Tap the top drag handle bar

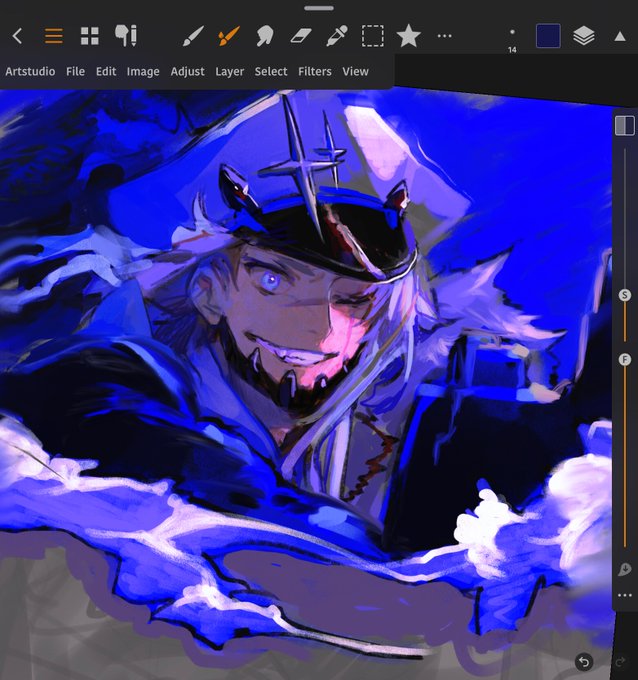tap(319, 8)
